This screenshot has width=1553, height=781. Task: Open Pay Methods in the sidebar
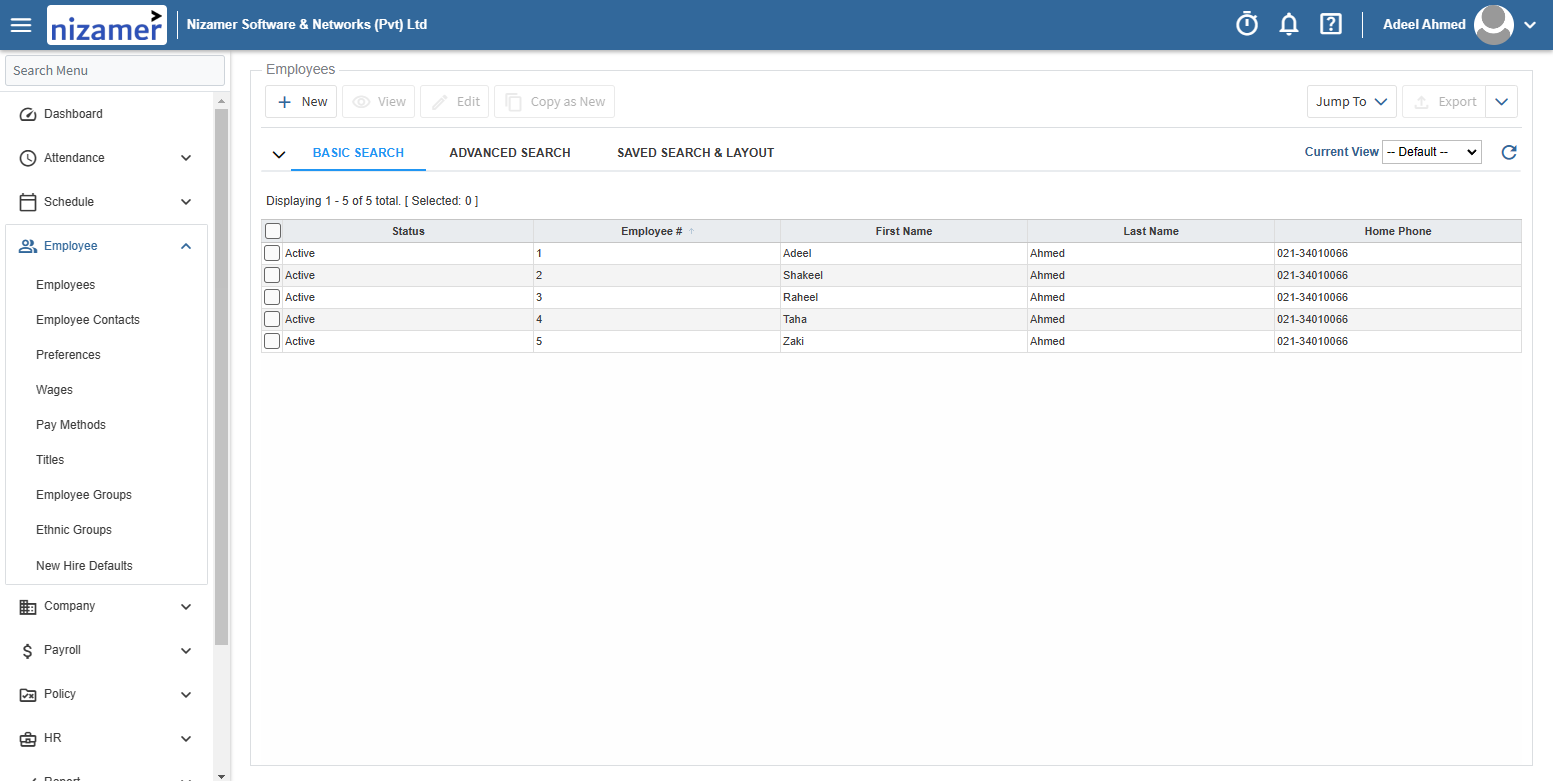point(71,425)
